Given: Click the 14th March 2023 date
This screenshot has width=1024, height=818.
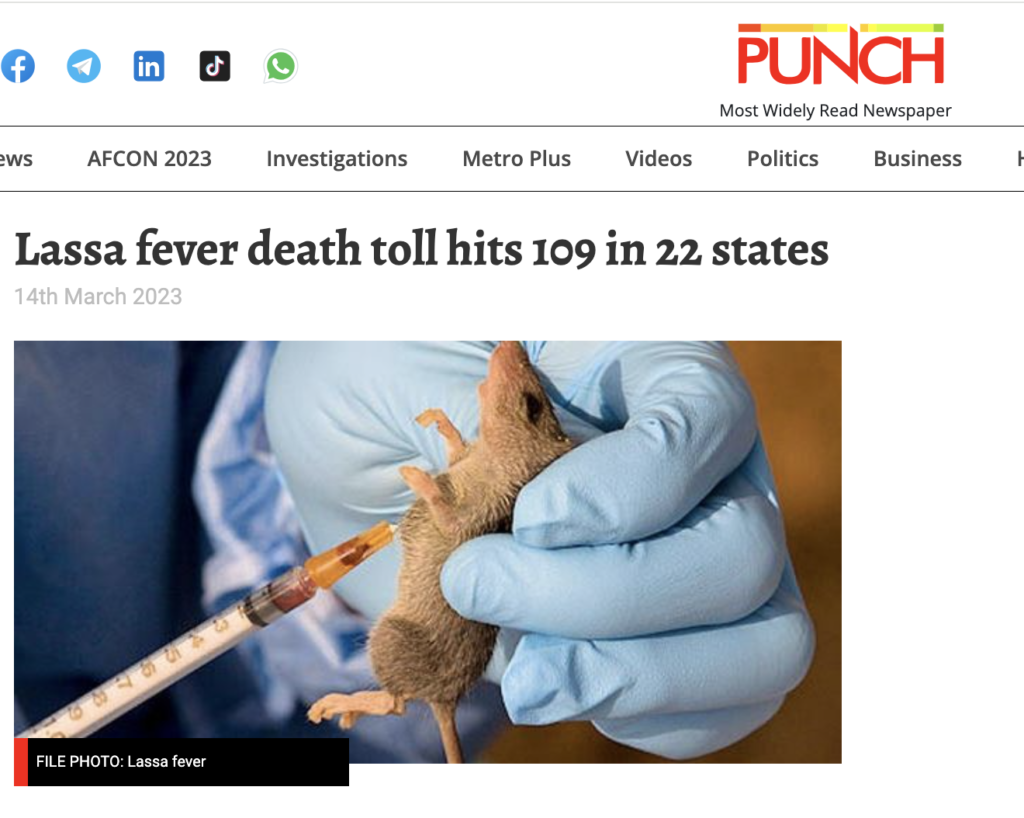Looking at the screenshot, I should (x=98, y=296).
